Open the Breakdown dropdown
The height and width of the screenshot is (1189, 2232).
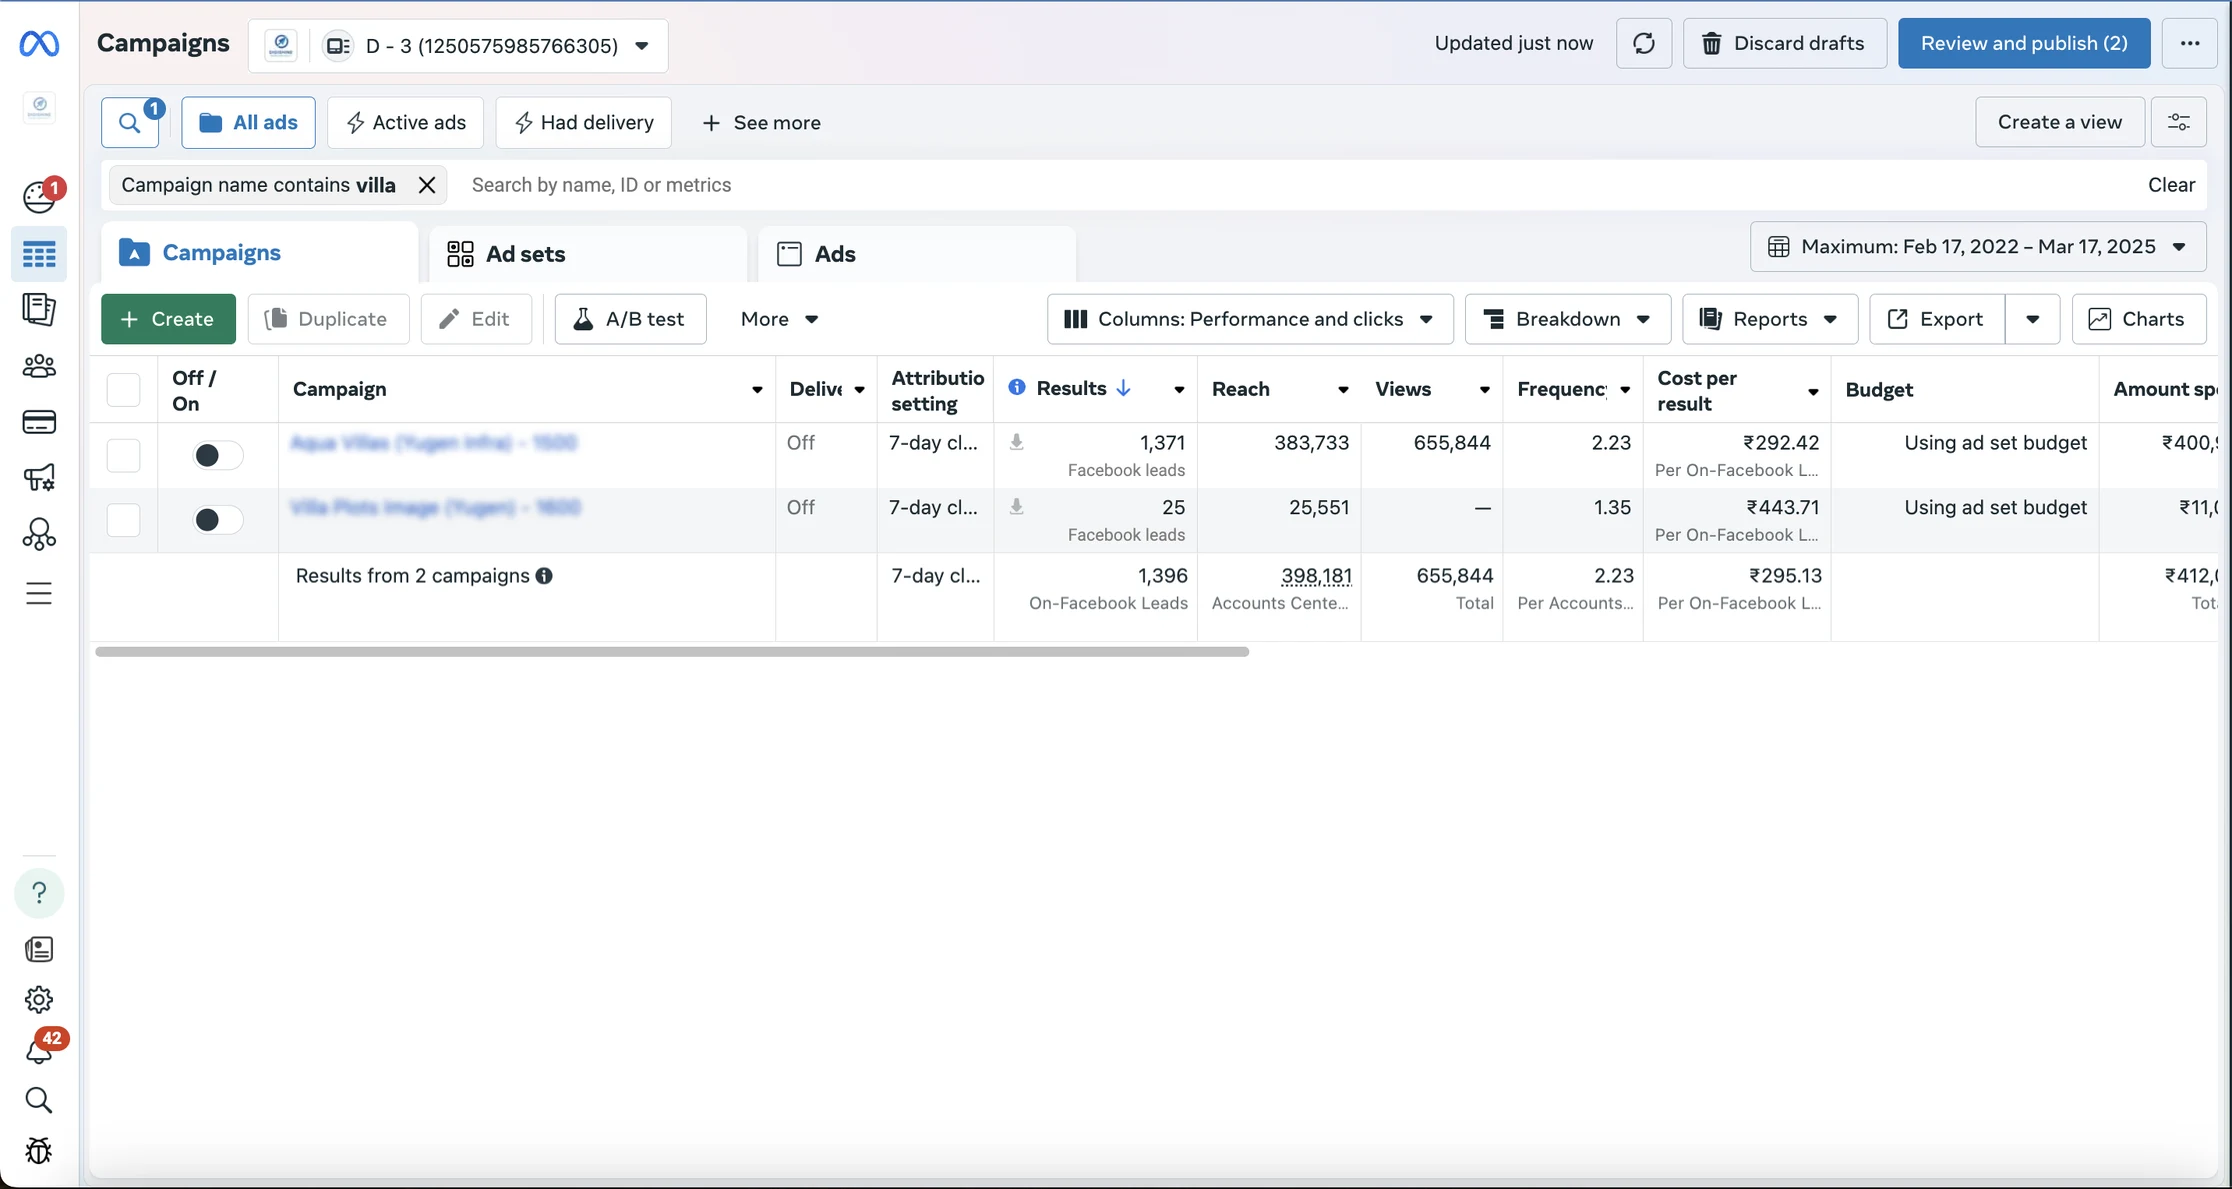click(x=1567, y=319)
